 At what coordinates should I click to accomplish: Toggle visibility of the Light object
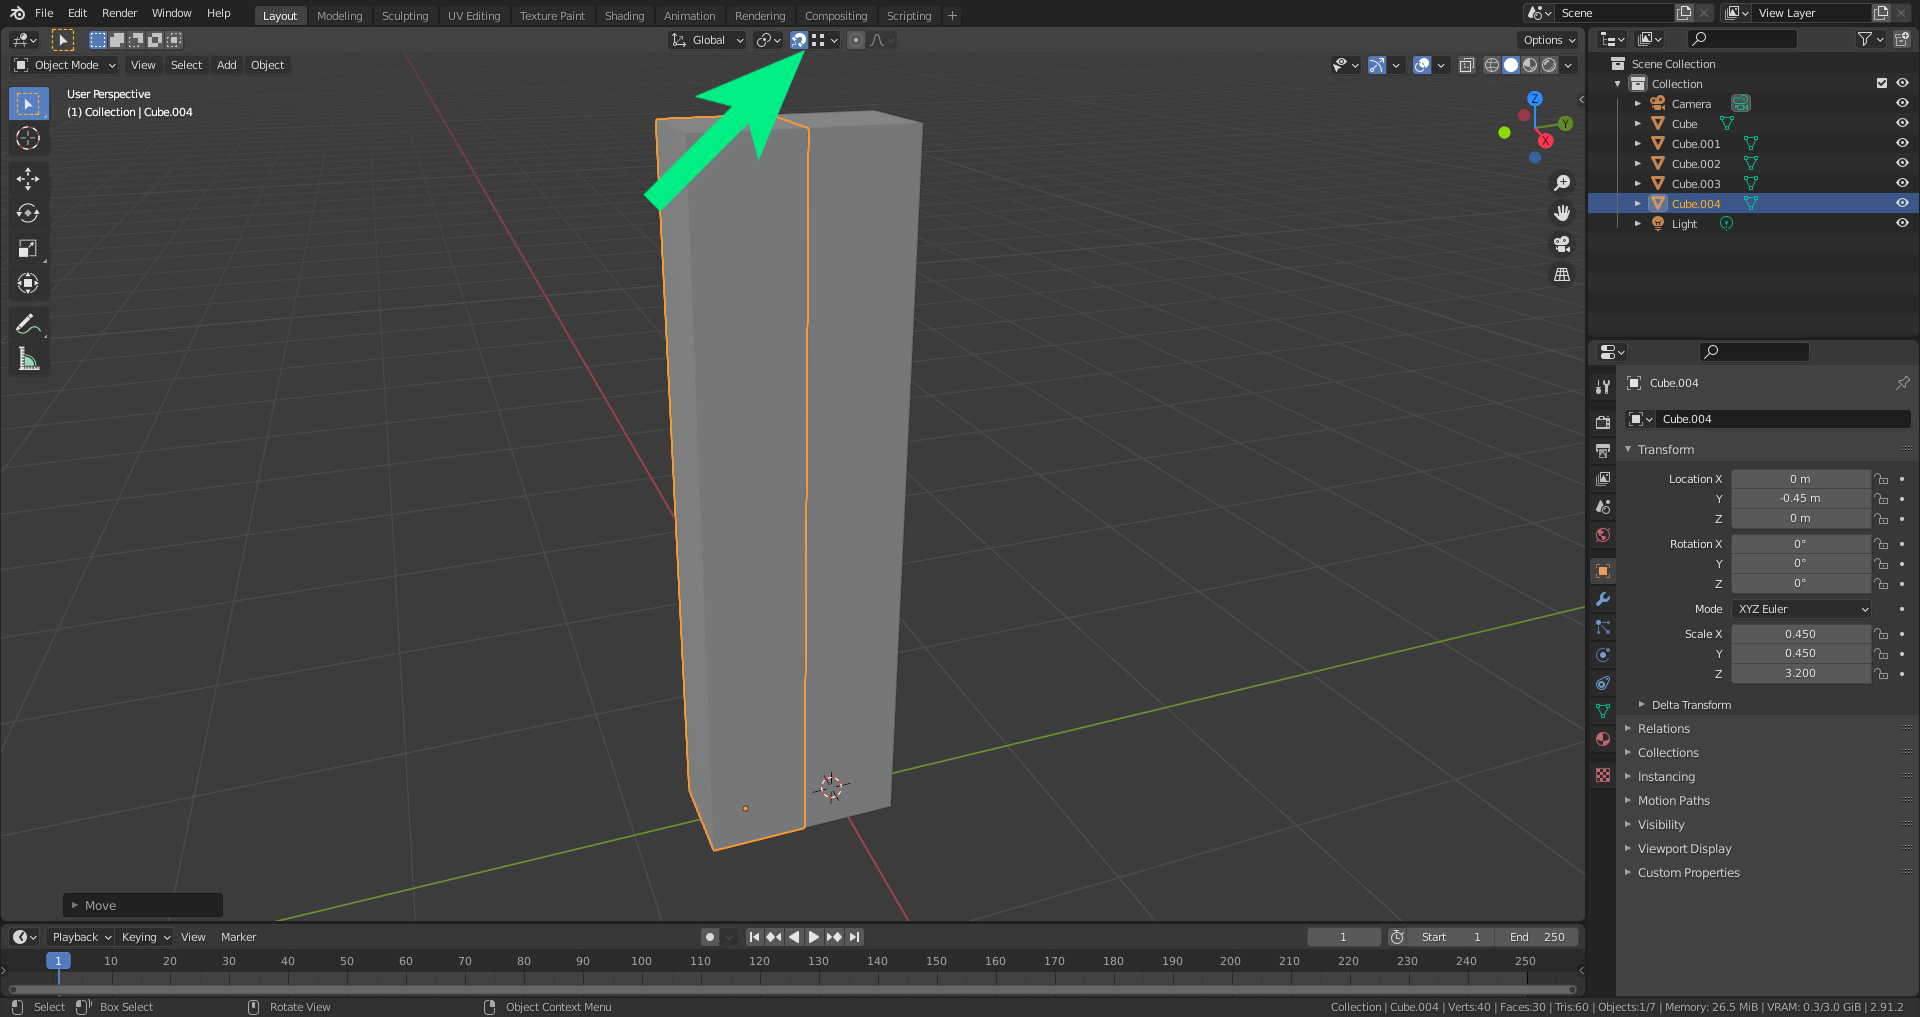pos(1902,223)
